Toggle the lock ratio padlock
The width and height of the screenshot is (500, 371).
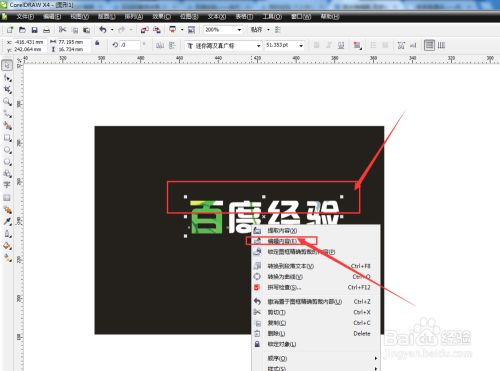(x=97, y=43)
